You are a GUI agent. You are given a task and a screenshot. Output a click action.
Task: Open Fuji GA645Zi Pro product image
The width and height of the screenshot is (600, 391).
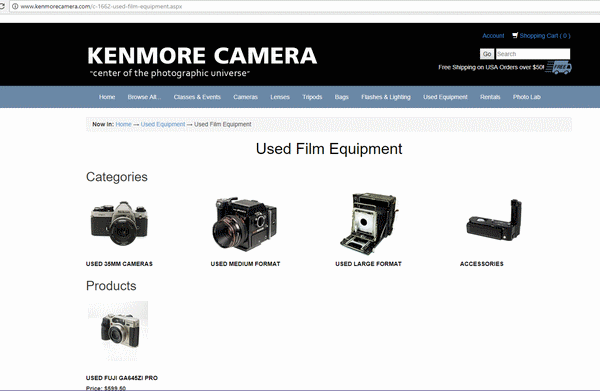click(118, 331)
